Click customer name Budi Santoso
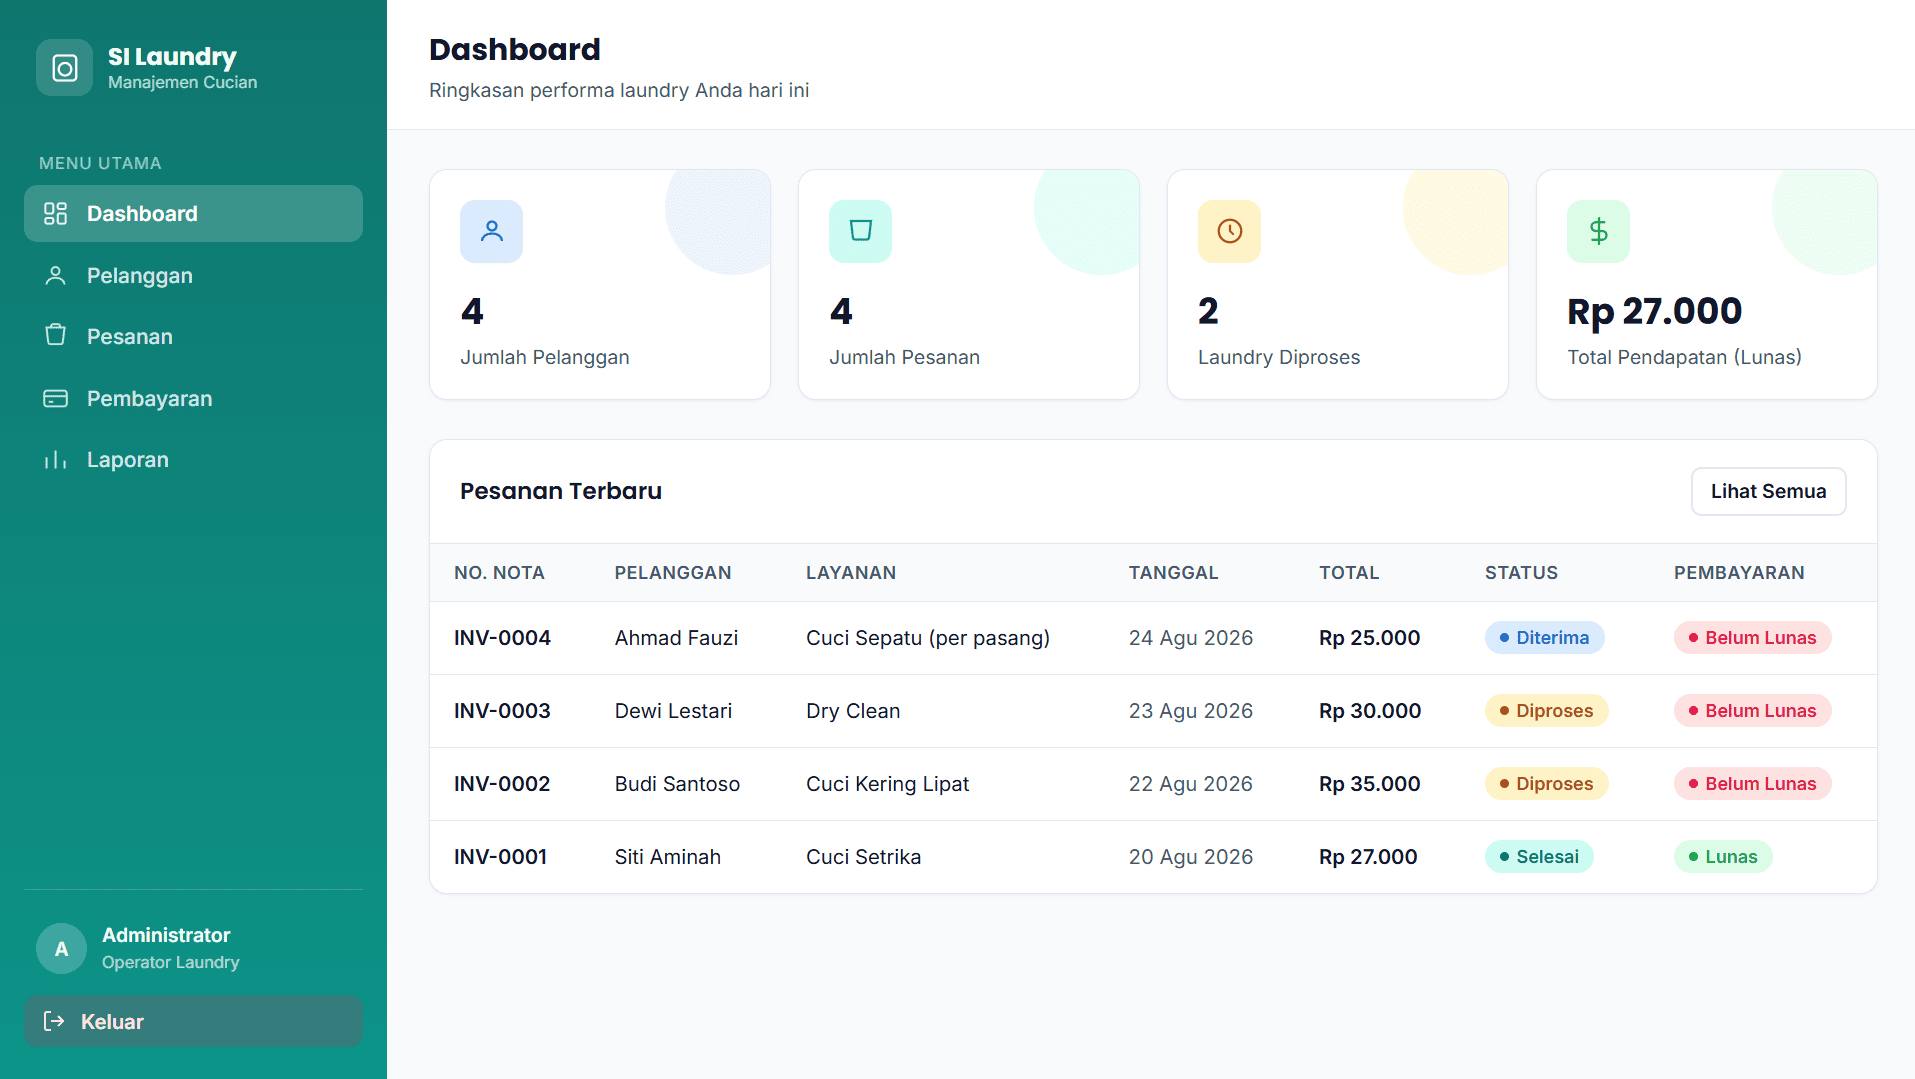1915x1079 pixels. (677, 784)
